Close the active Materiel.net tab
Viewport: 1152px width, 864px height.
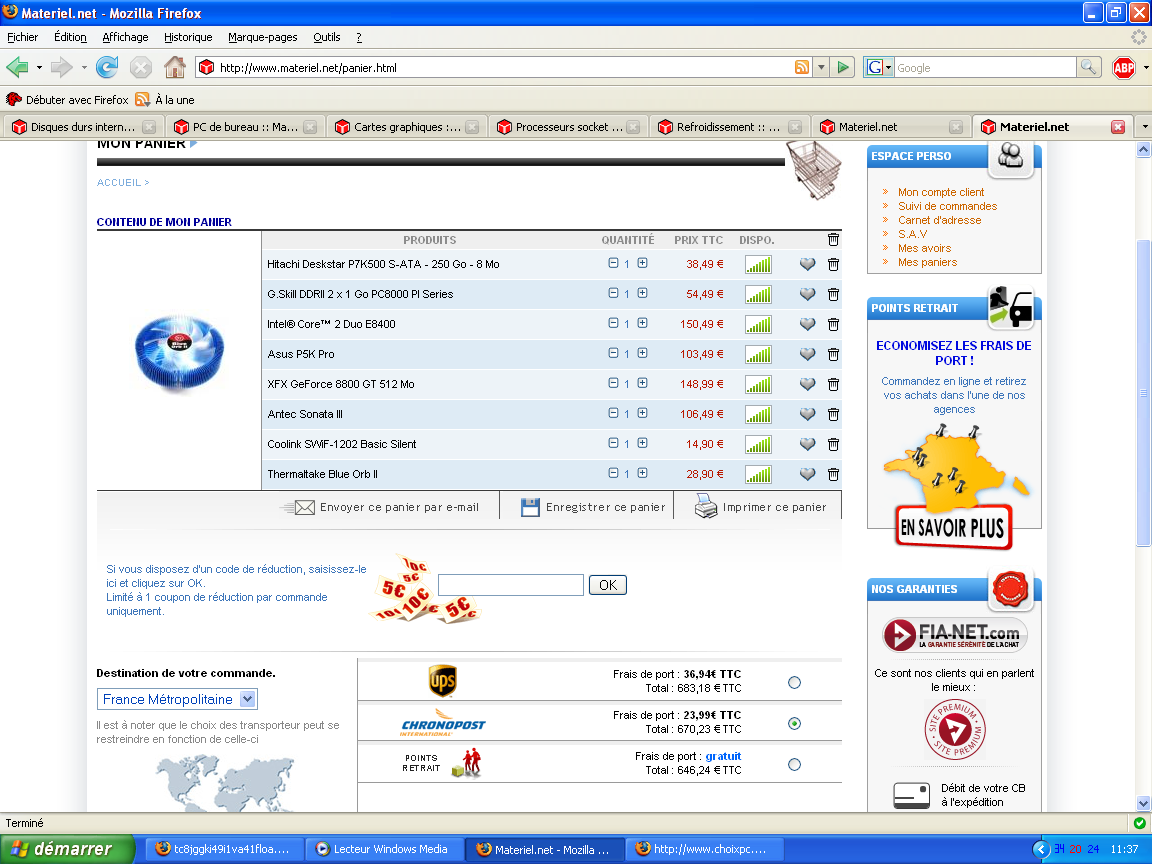1118,127
